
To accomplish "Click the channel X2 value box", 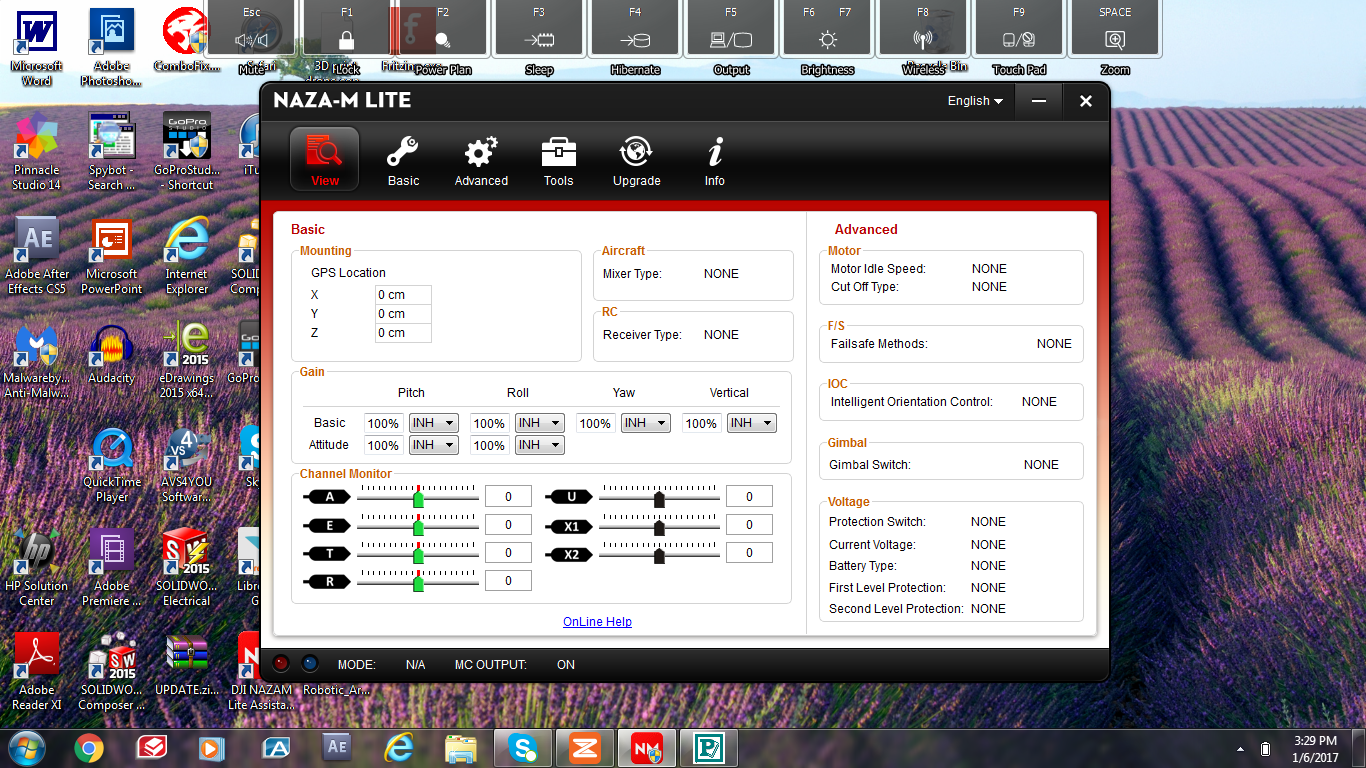I will (x=749, y=553).
